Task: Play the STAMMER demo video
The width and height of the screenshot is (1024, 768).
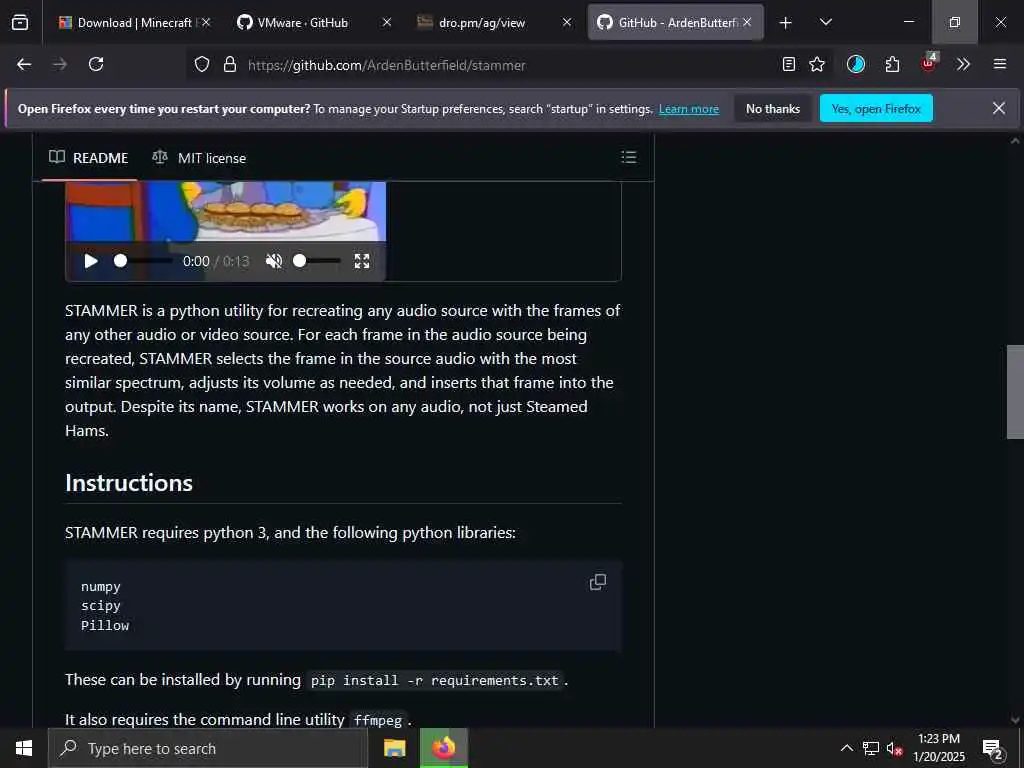Action: click(x=91, y=261)
